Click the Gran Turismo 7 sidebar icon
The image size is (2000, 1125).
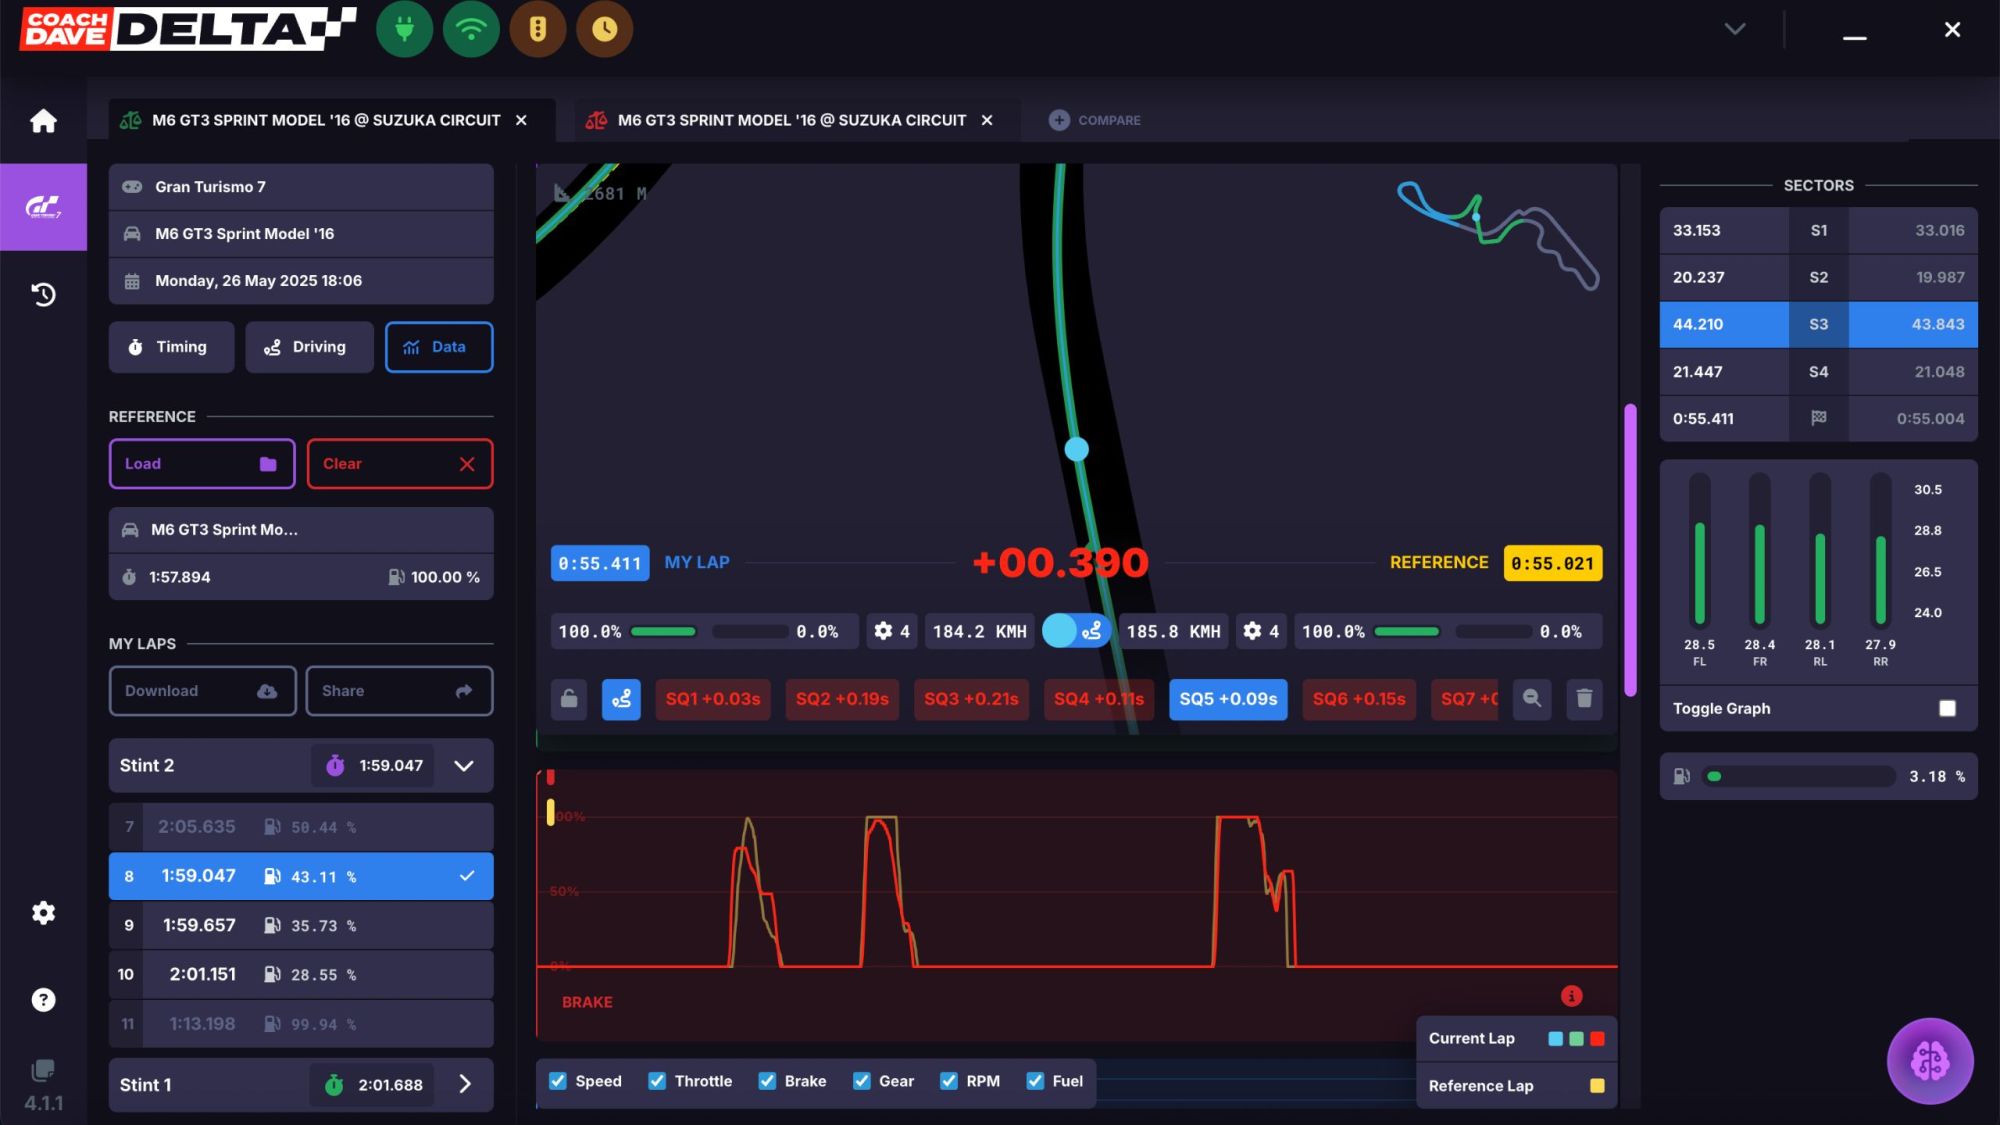tap(43, 207)
